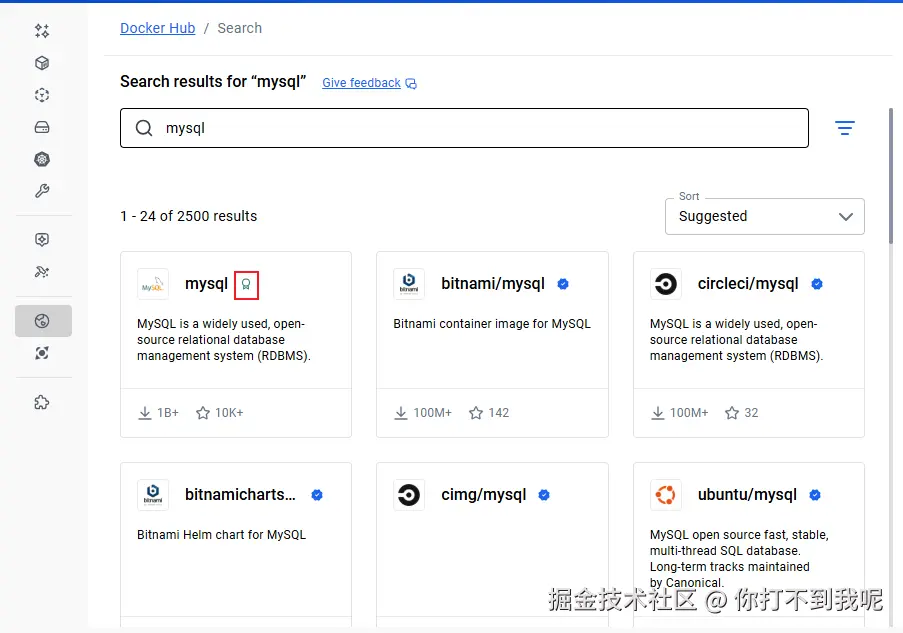Click the 100M+ downloads on circleci/mysql
Viewport: 903px width, 633px height.
[x=689, y=413]
